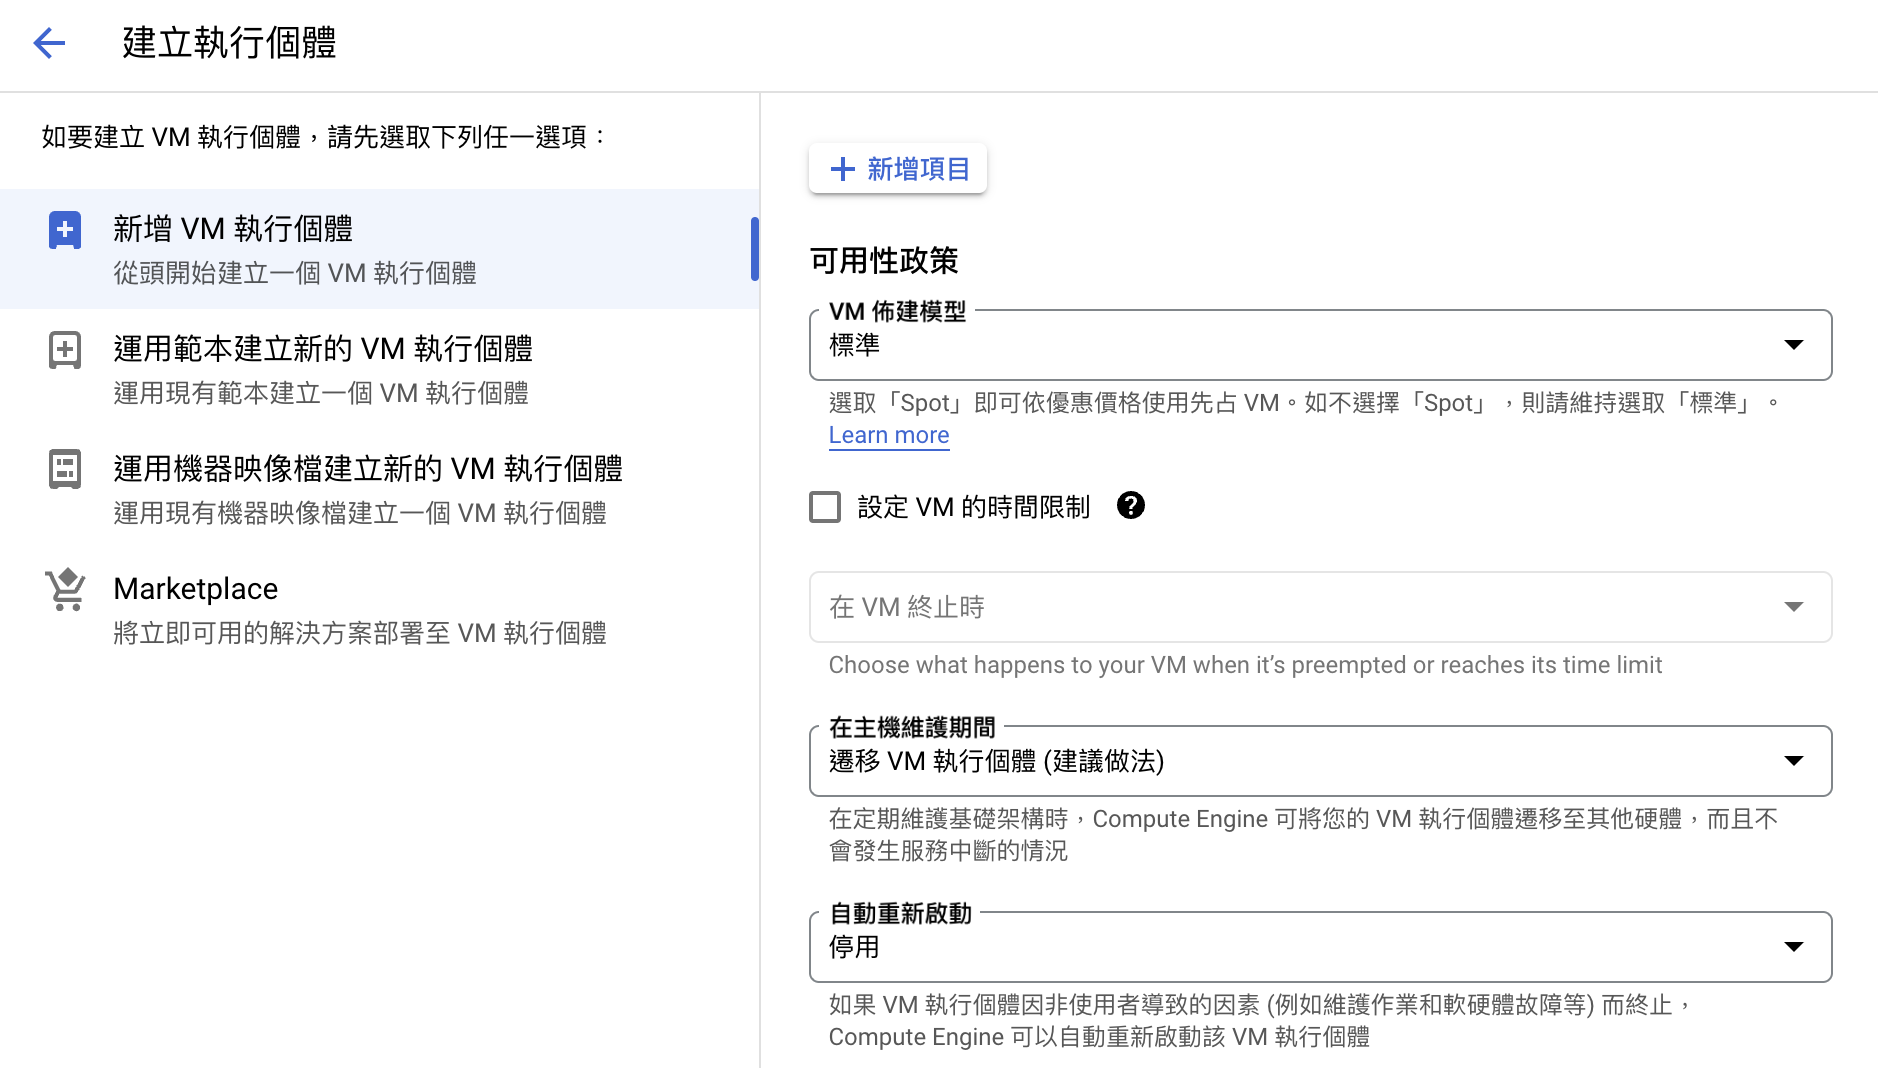The height and width of the screenshot is (1068, 1878).
Task: Expand the 在 VM 終止時 dropdown
Action: (1320, 607)
